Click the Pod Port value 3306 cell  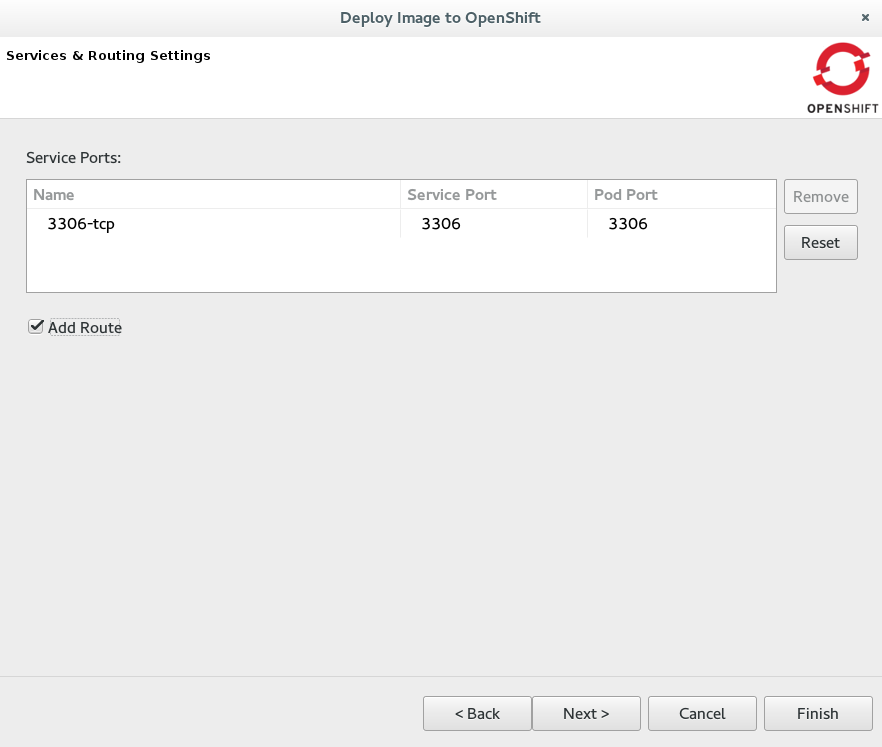[x=628, y=224]
